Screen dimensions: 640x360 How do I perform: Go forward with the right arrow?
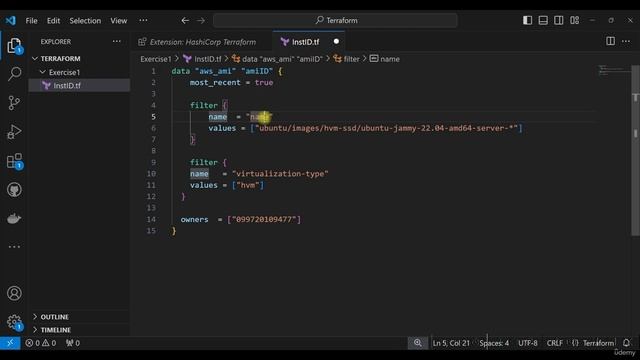pos(201,20)
